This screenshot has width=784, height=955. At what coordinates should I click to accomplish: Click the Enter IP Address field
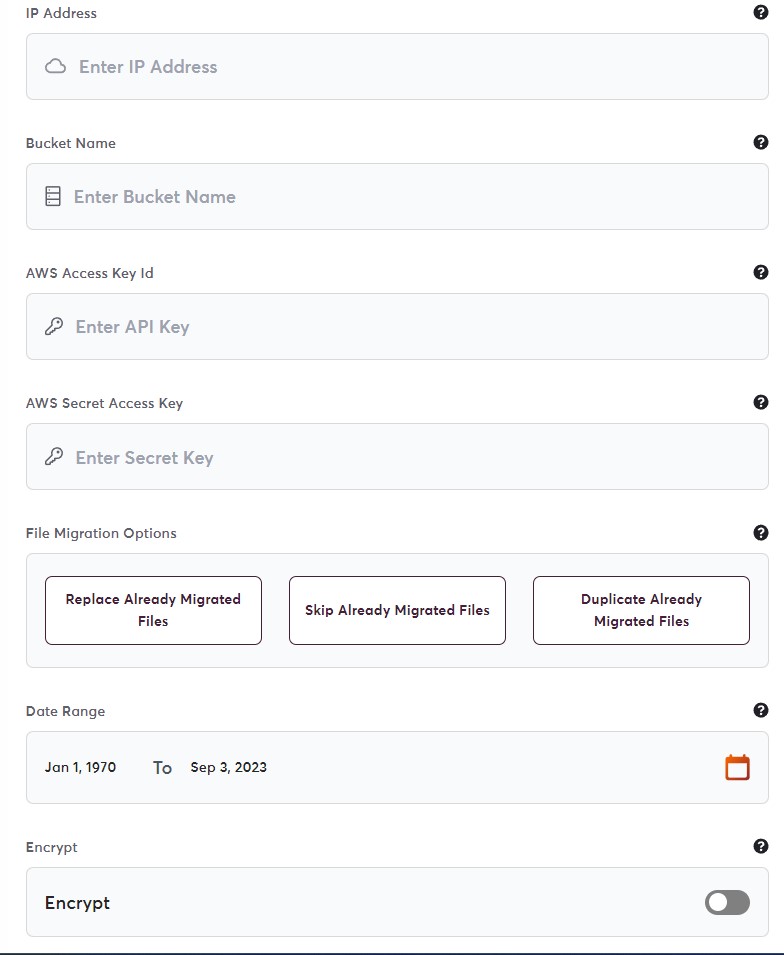[400, 67]
